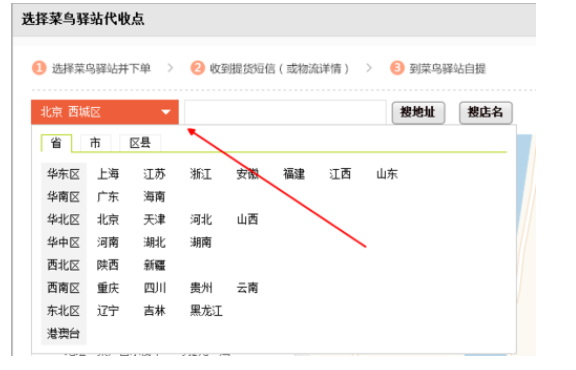Select province 河南
Image resolution: width=576 pixels, height=370 pixels.
pos(108,243)
